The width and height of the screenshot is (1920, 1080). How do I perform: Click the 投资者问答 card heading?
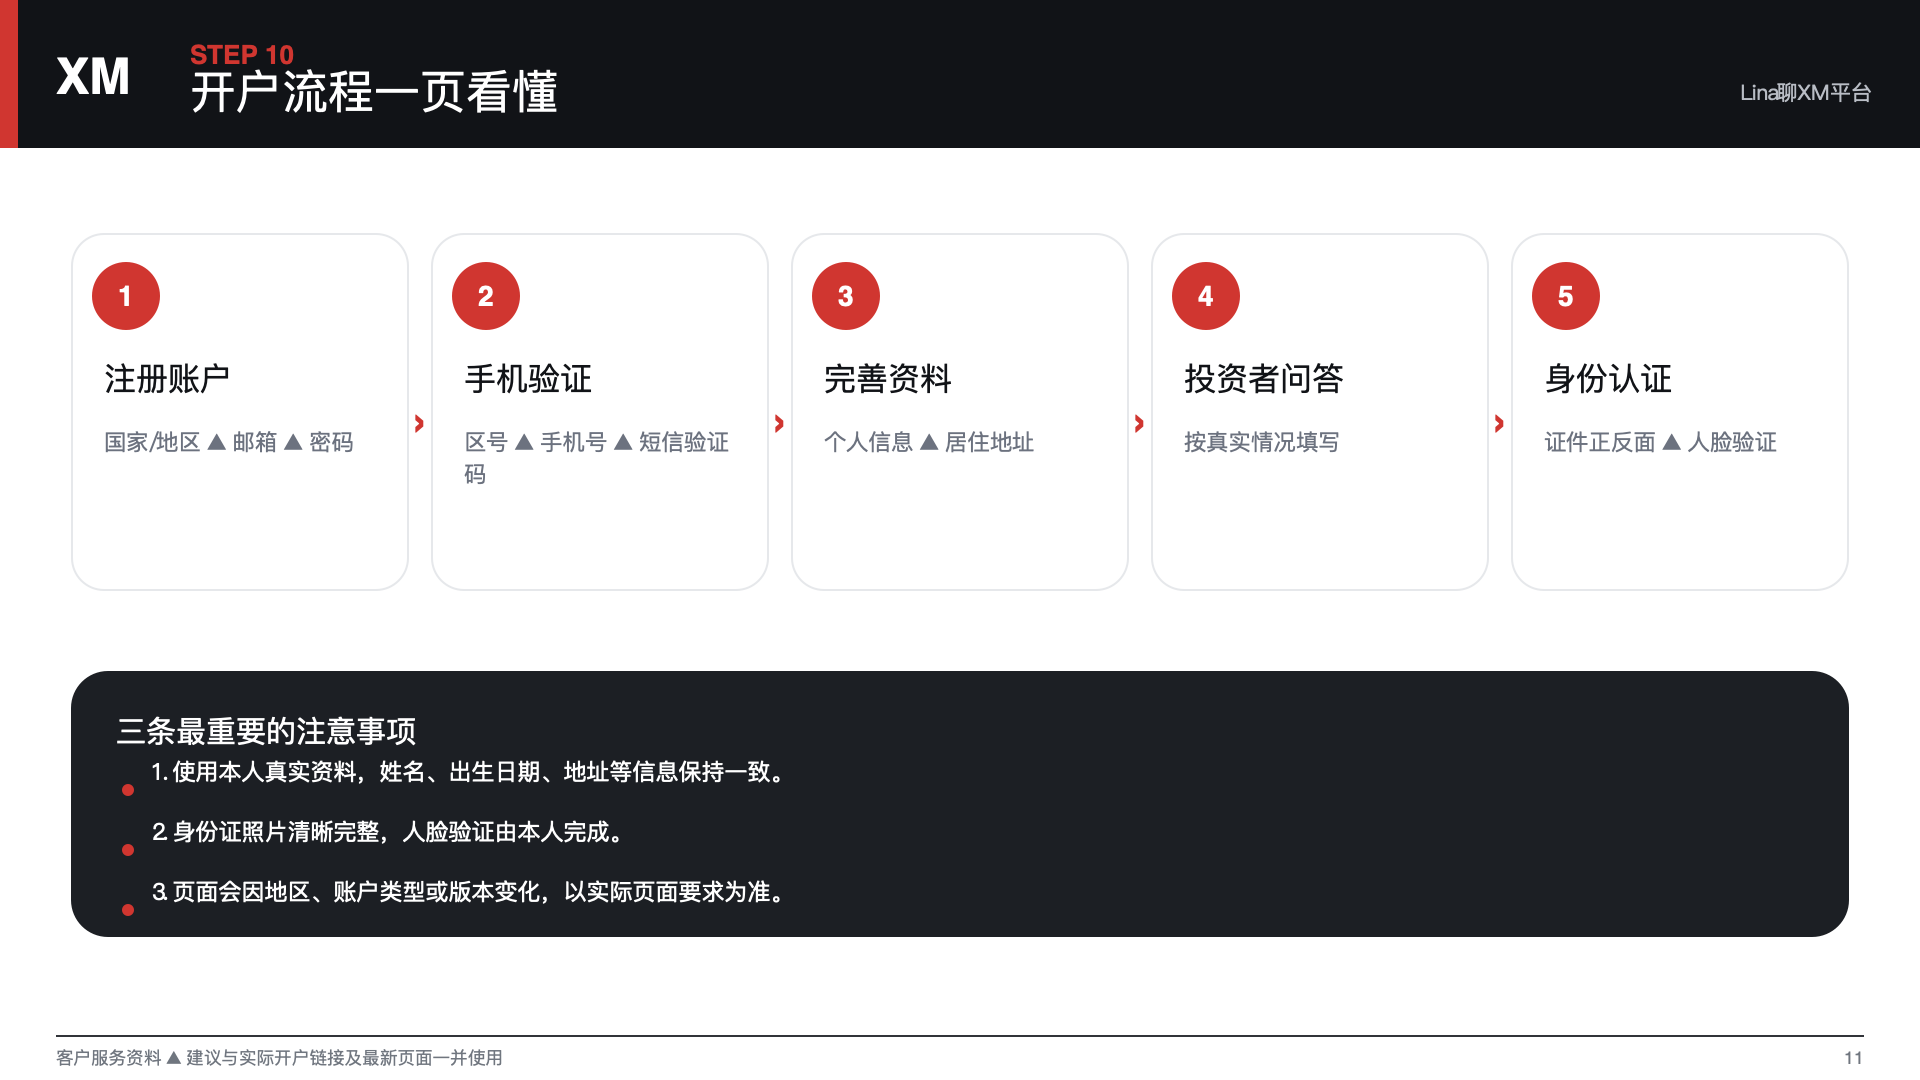[1264, 379]
